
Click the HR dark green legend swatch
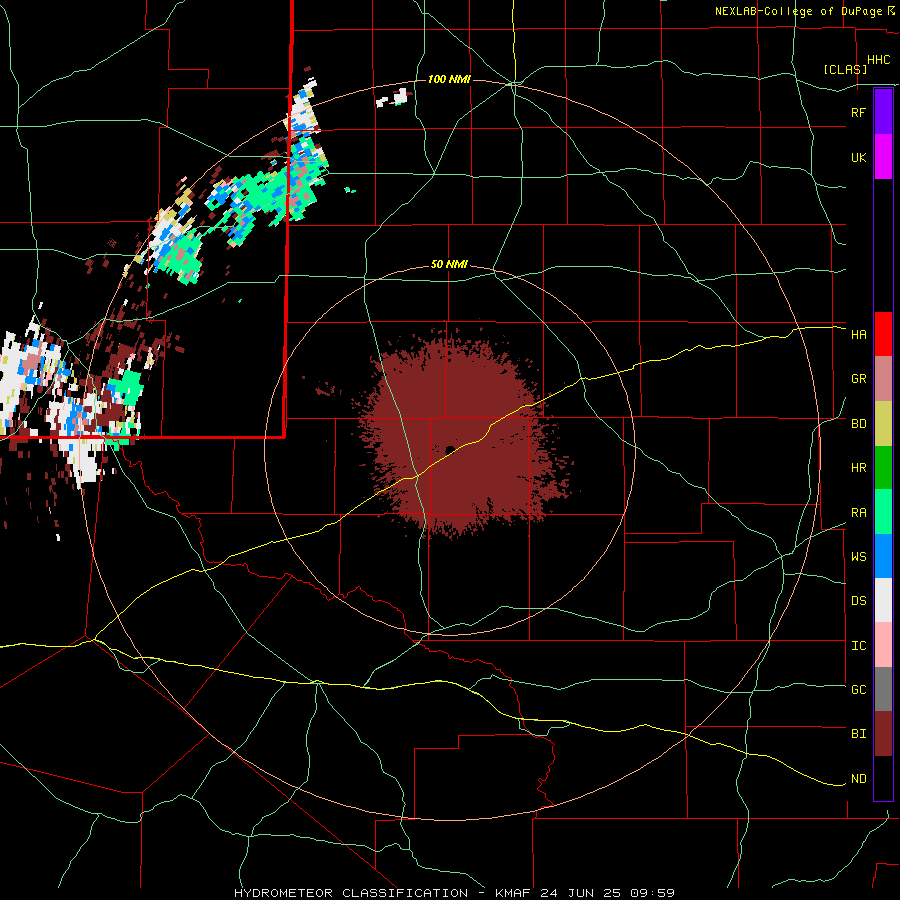coord(883,468)
